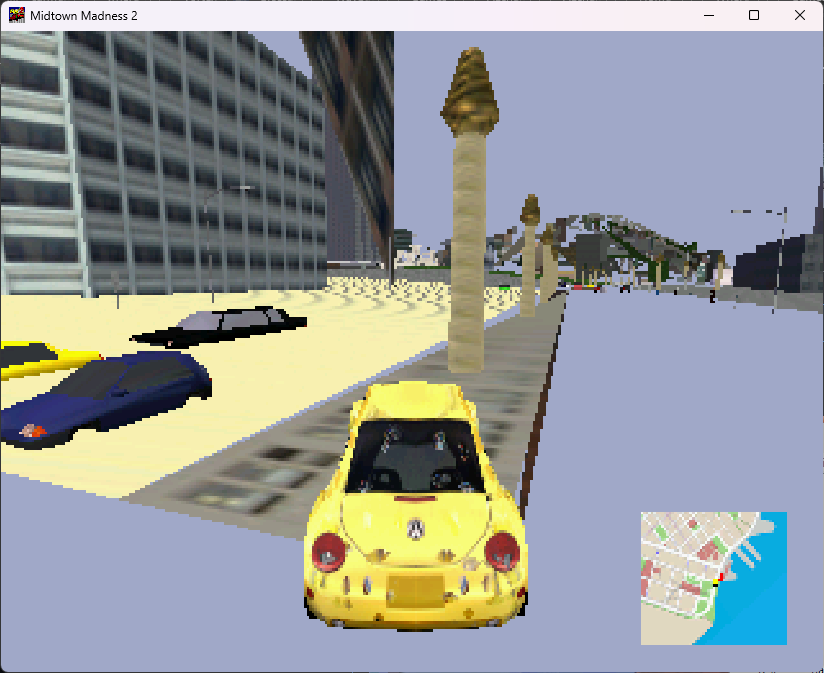Click the black marker beside the yellow minimap dot
Image resolution: width=824 pixels, height=673 pixels.
tap(716, 585)
